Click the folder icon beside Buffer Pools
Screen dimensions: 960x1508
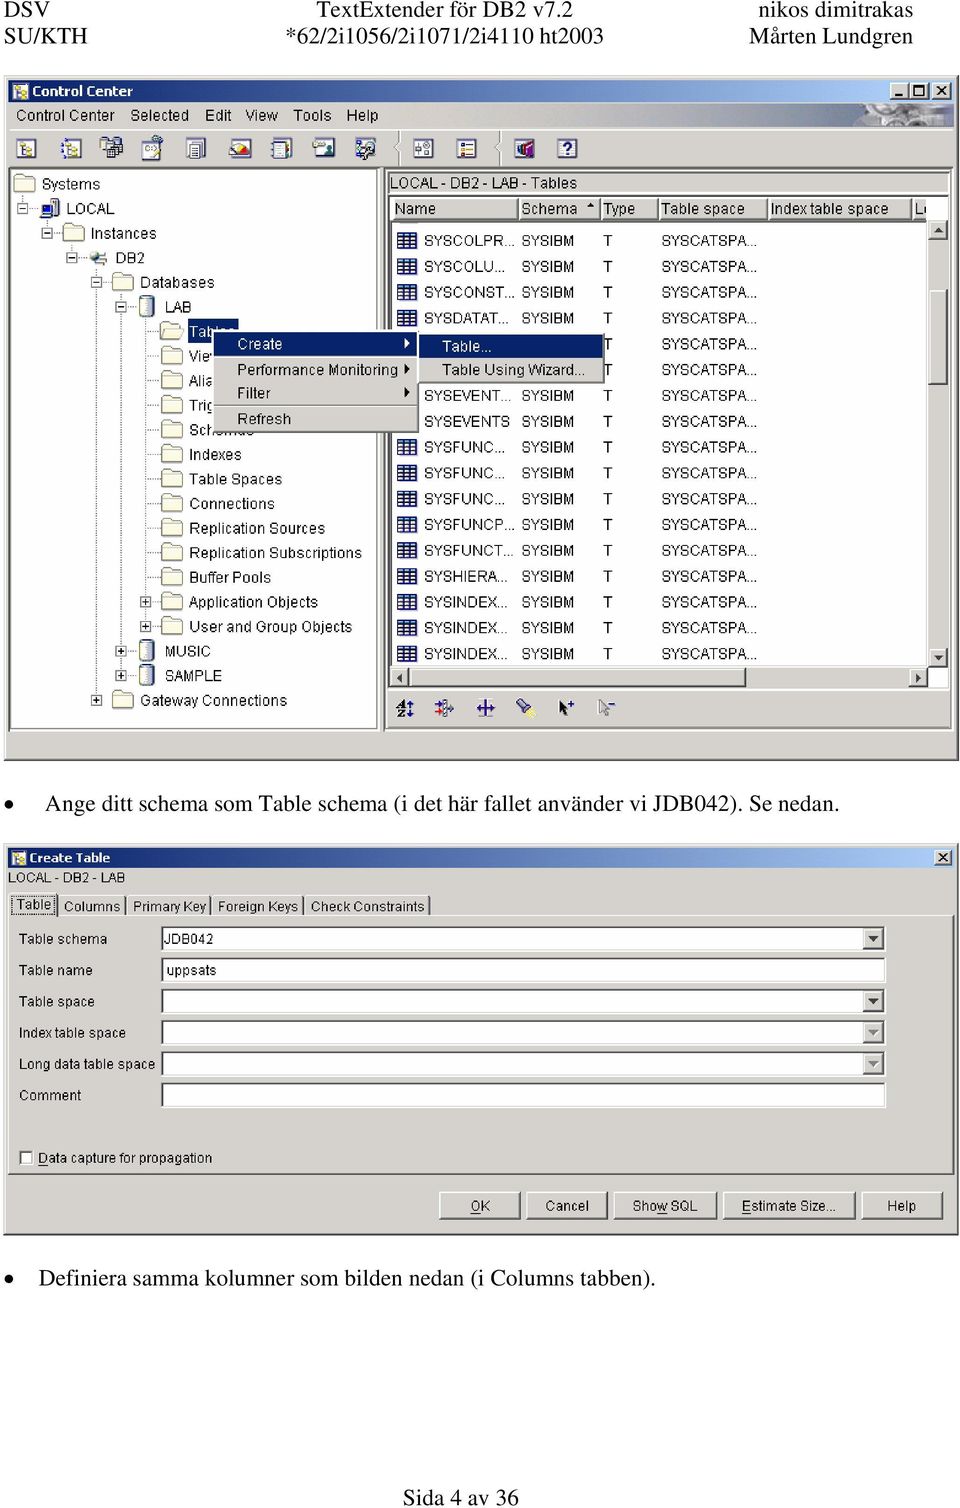coord(173,577)
